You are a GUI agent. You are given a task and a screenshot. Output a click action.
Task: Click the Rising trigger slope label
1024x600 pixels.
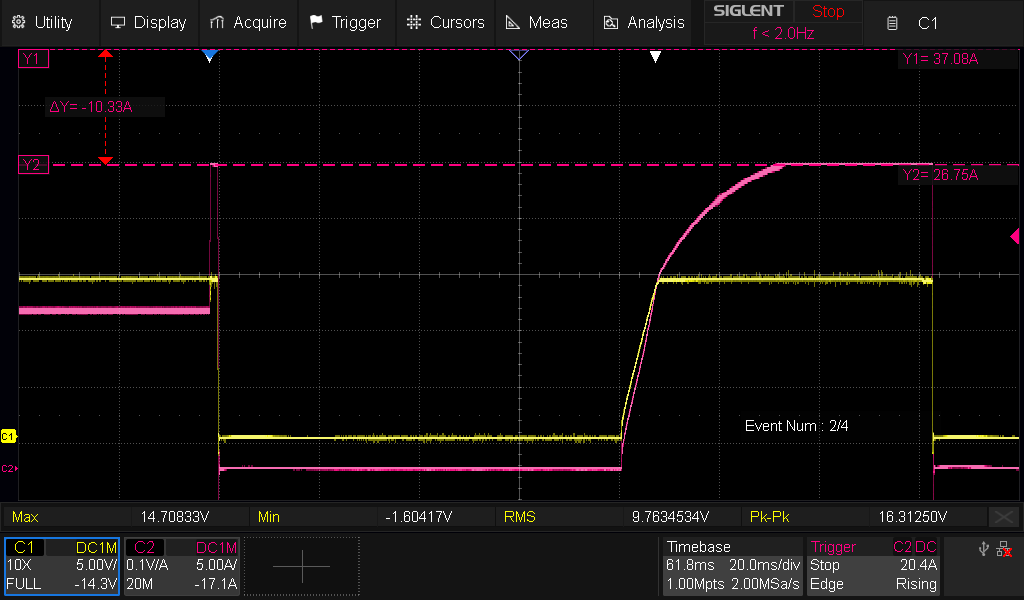click(916, 584)
